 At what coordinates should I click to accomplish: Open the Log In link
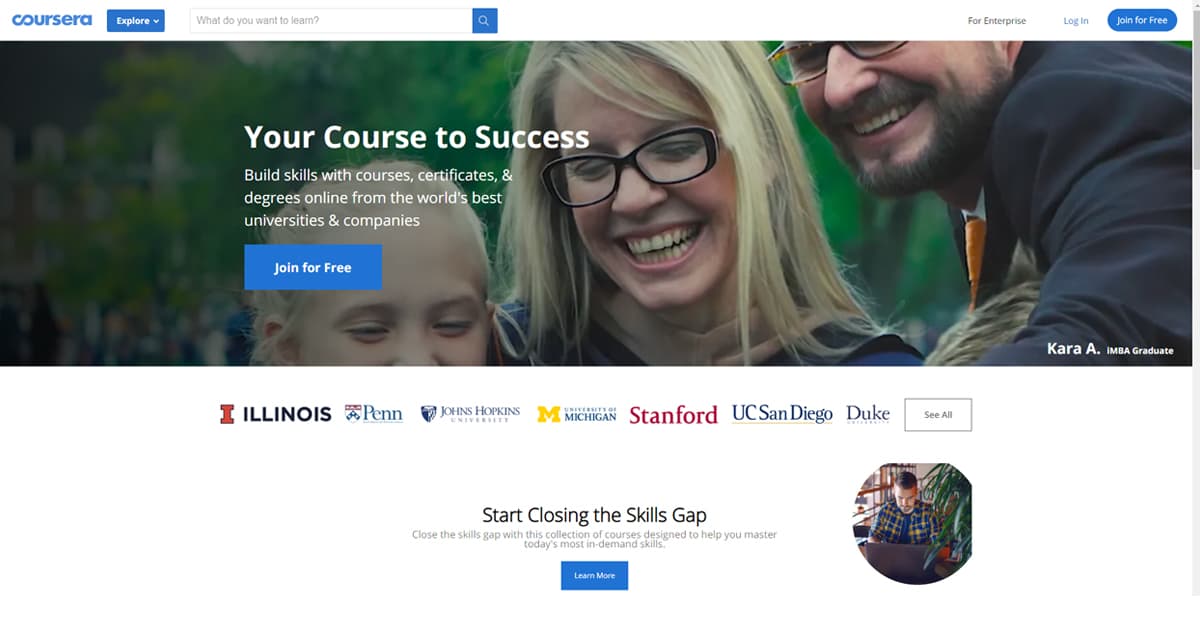pyautogui.click(x=1076, y=20)
